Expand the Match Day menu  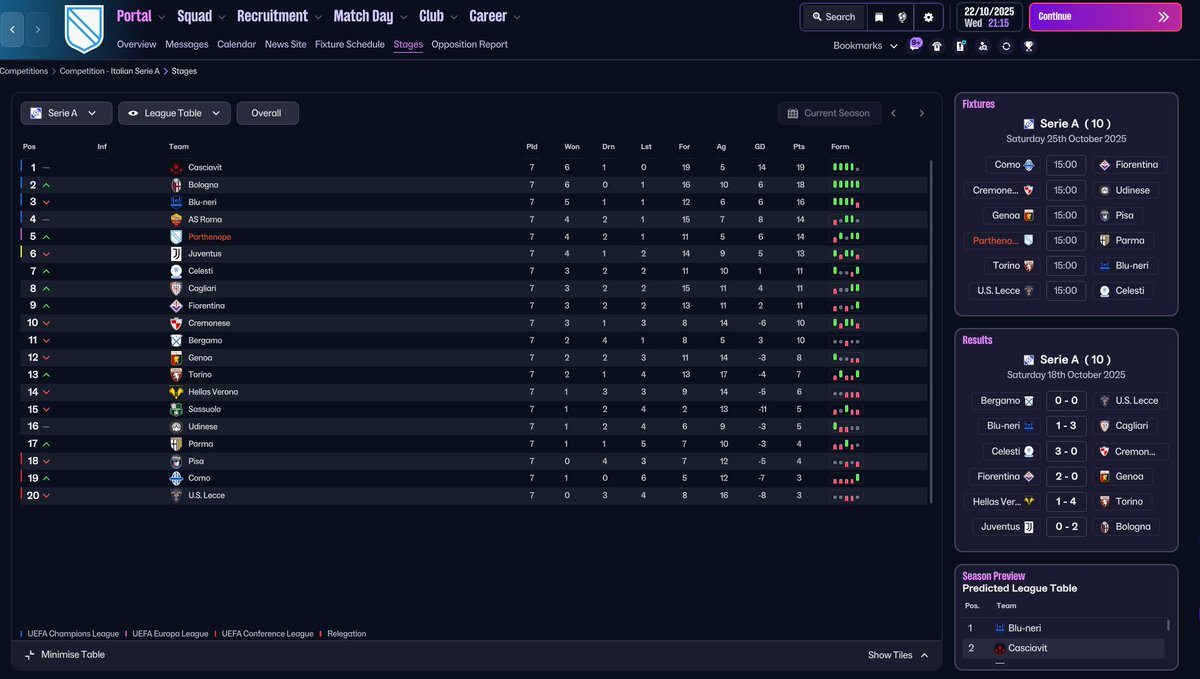tap(370, 16)
